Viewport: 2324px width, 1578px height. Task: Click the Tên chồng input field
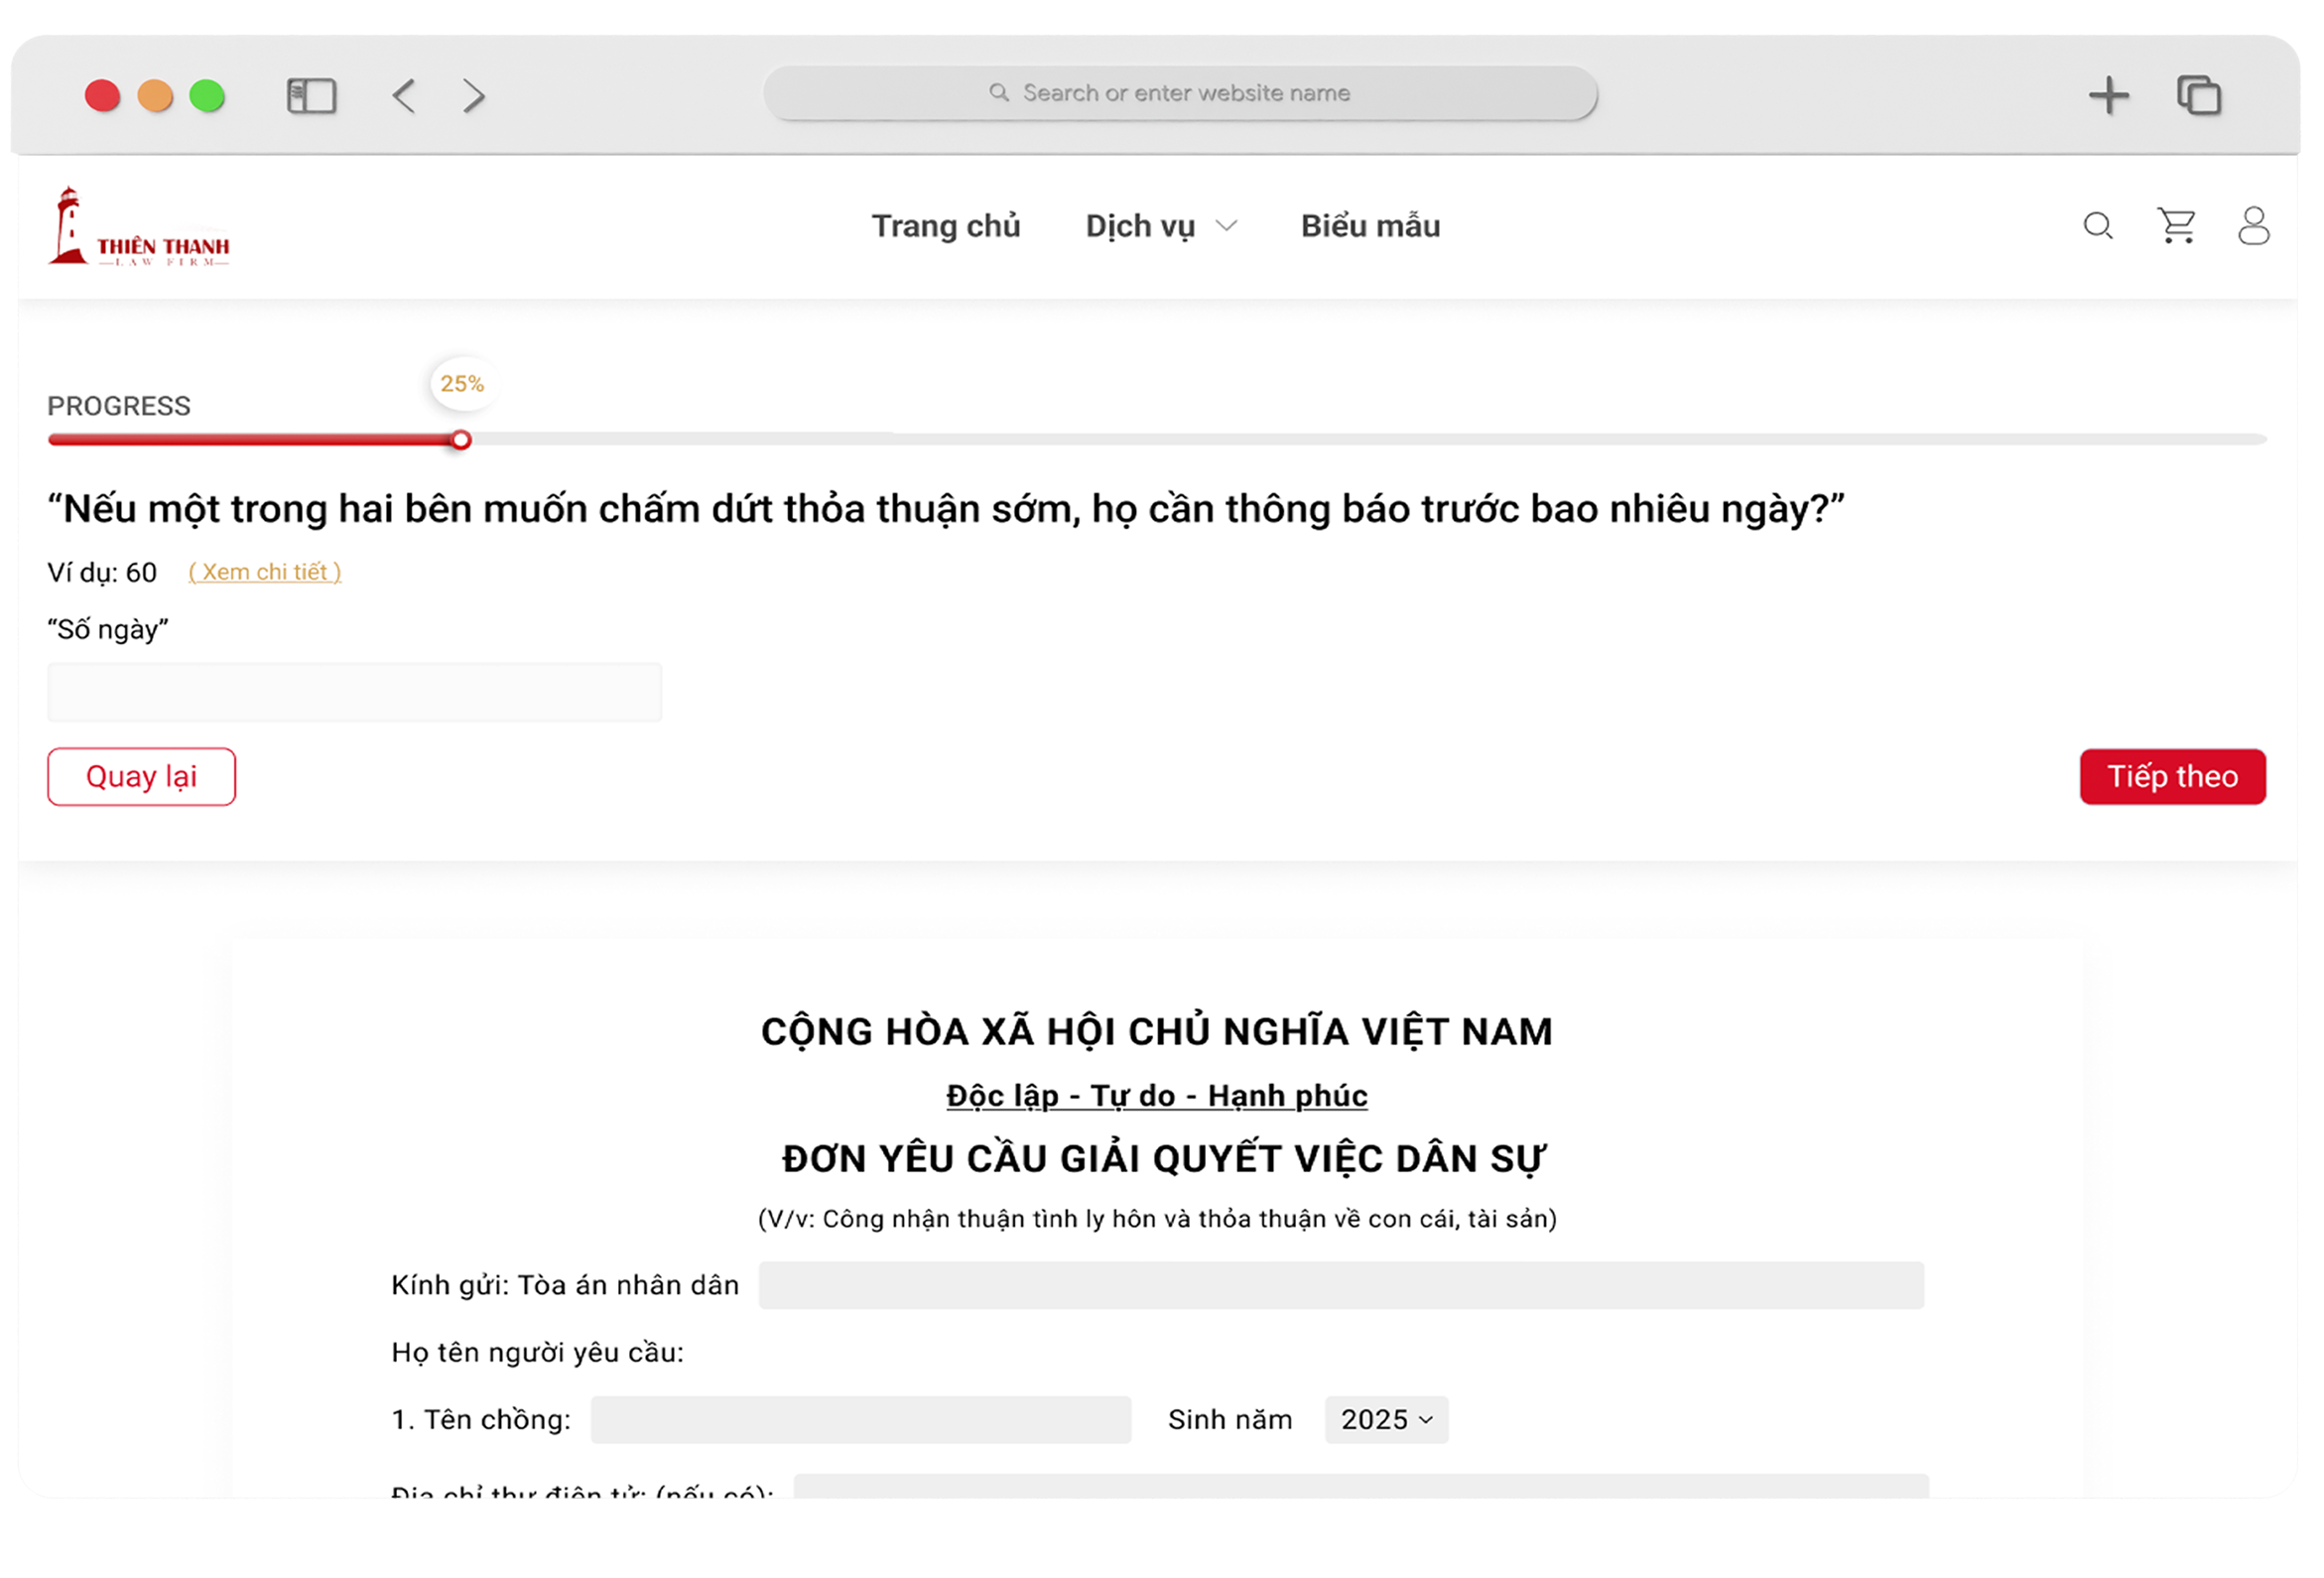click(860, 1419)
